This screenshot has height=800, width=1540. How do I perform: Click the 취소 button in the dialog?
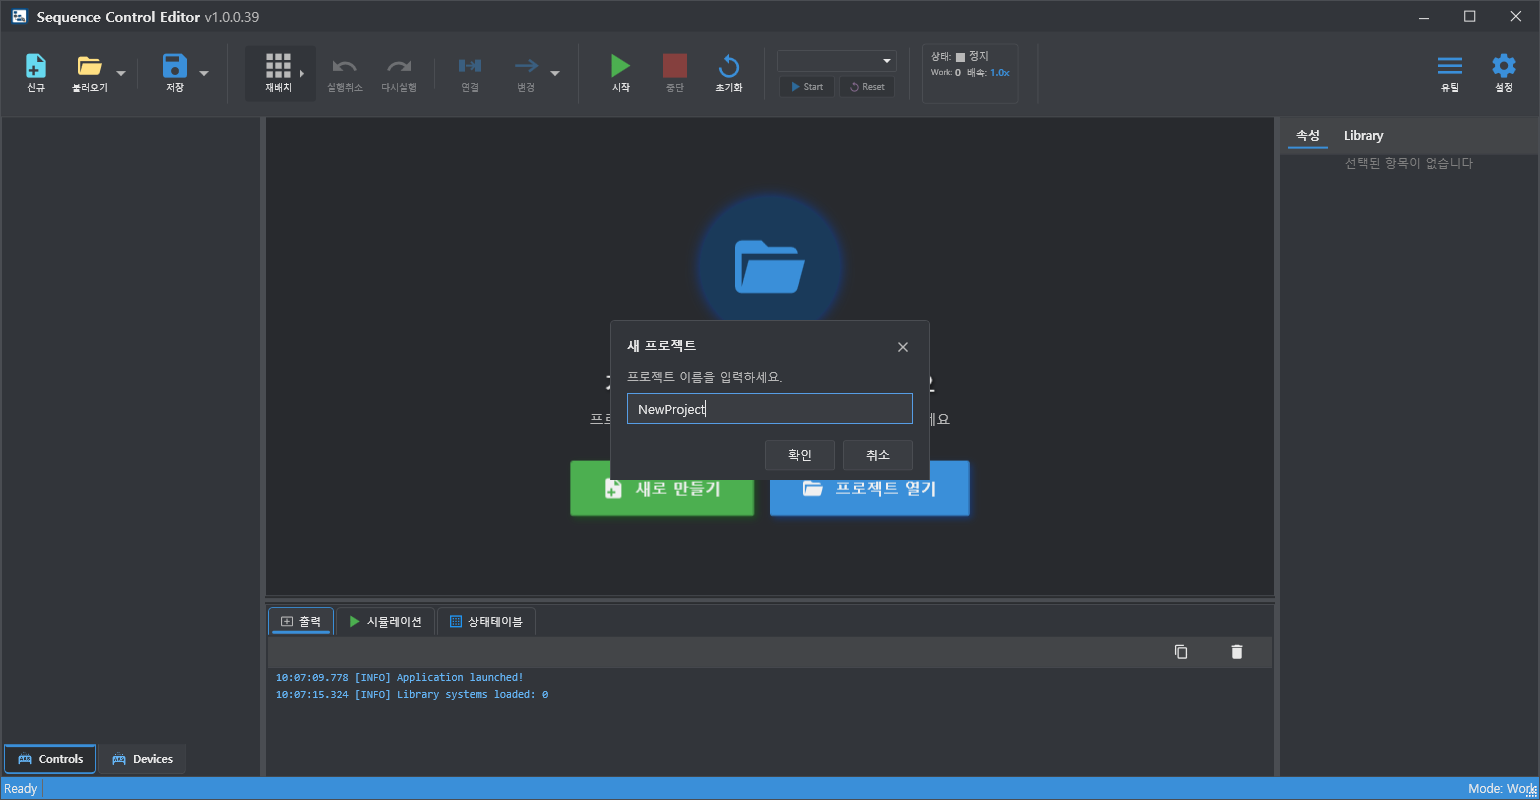click(878, 455)
